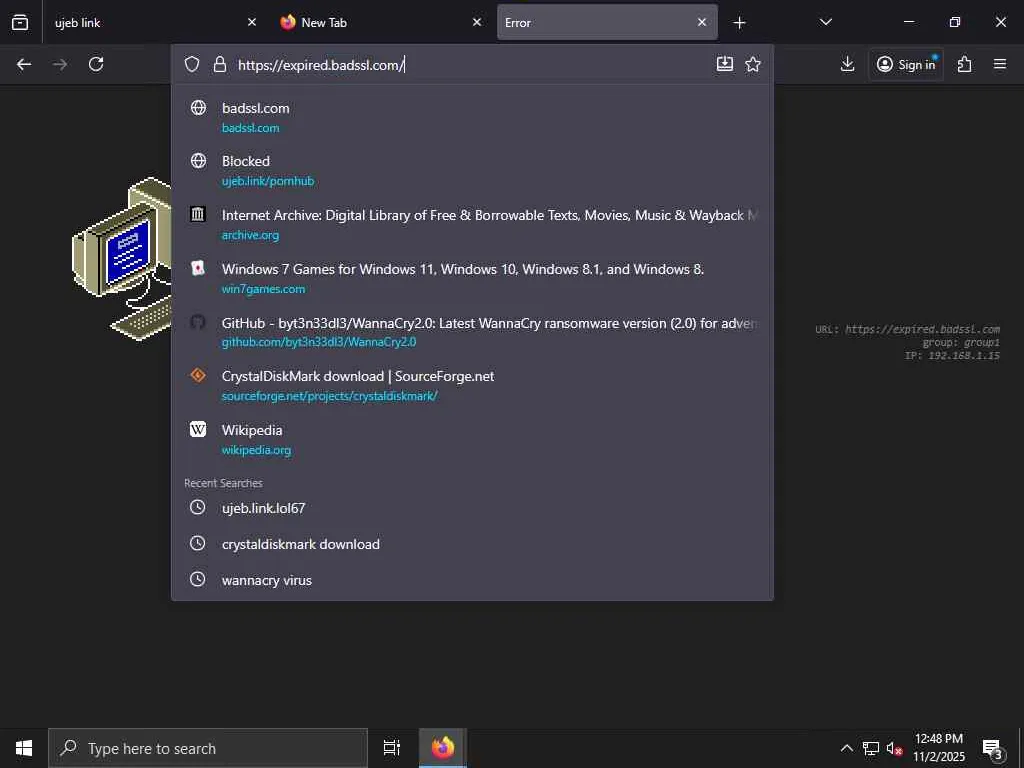Select the Error tab

click(607, 22)
